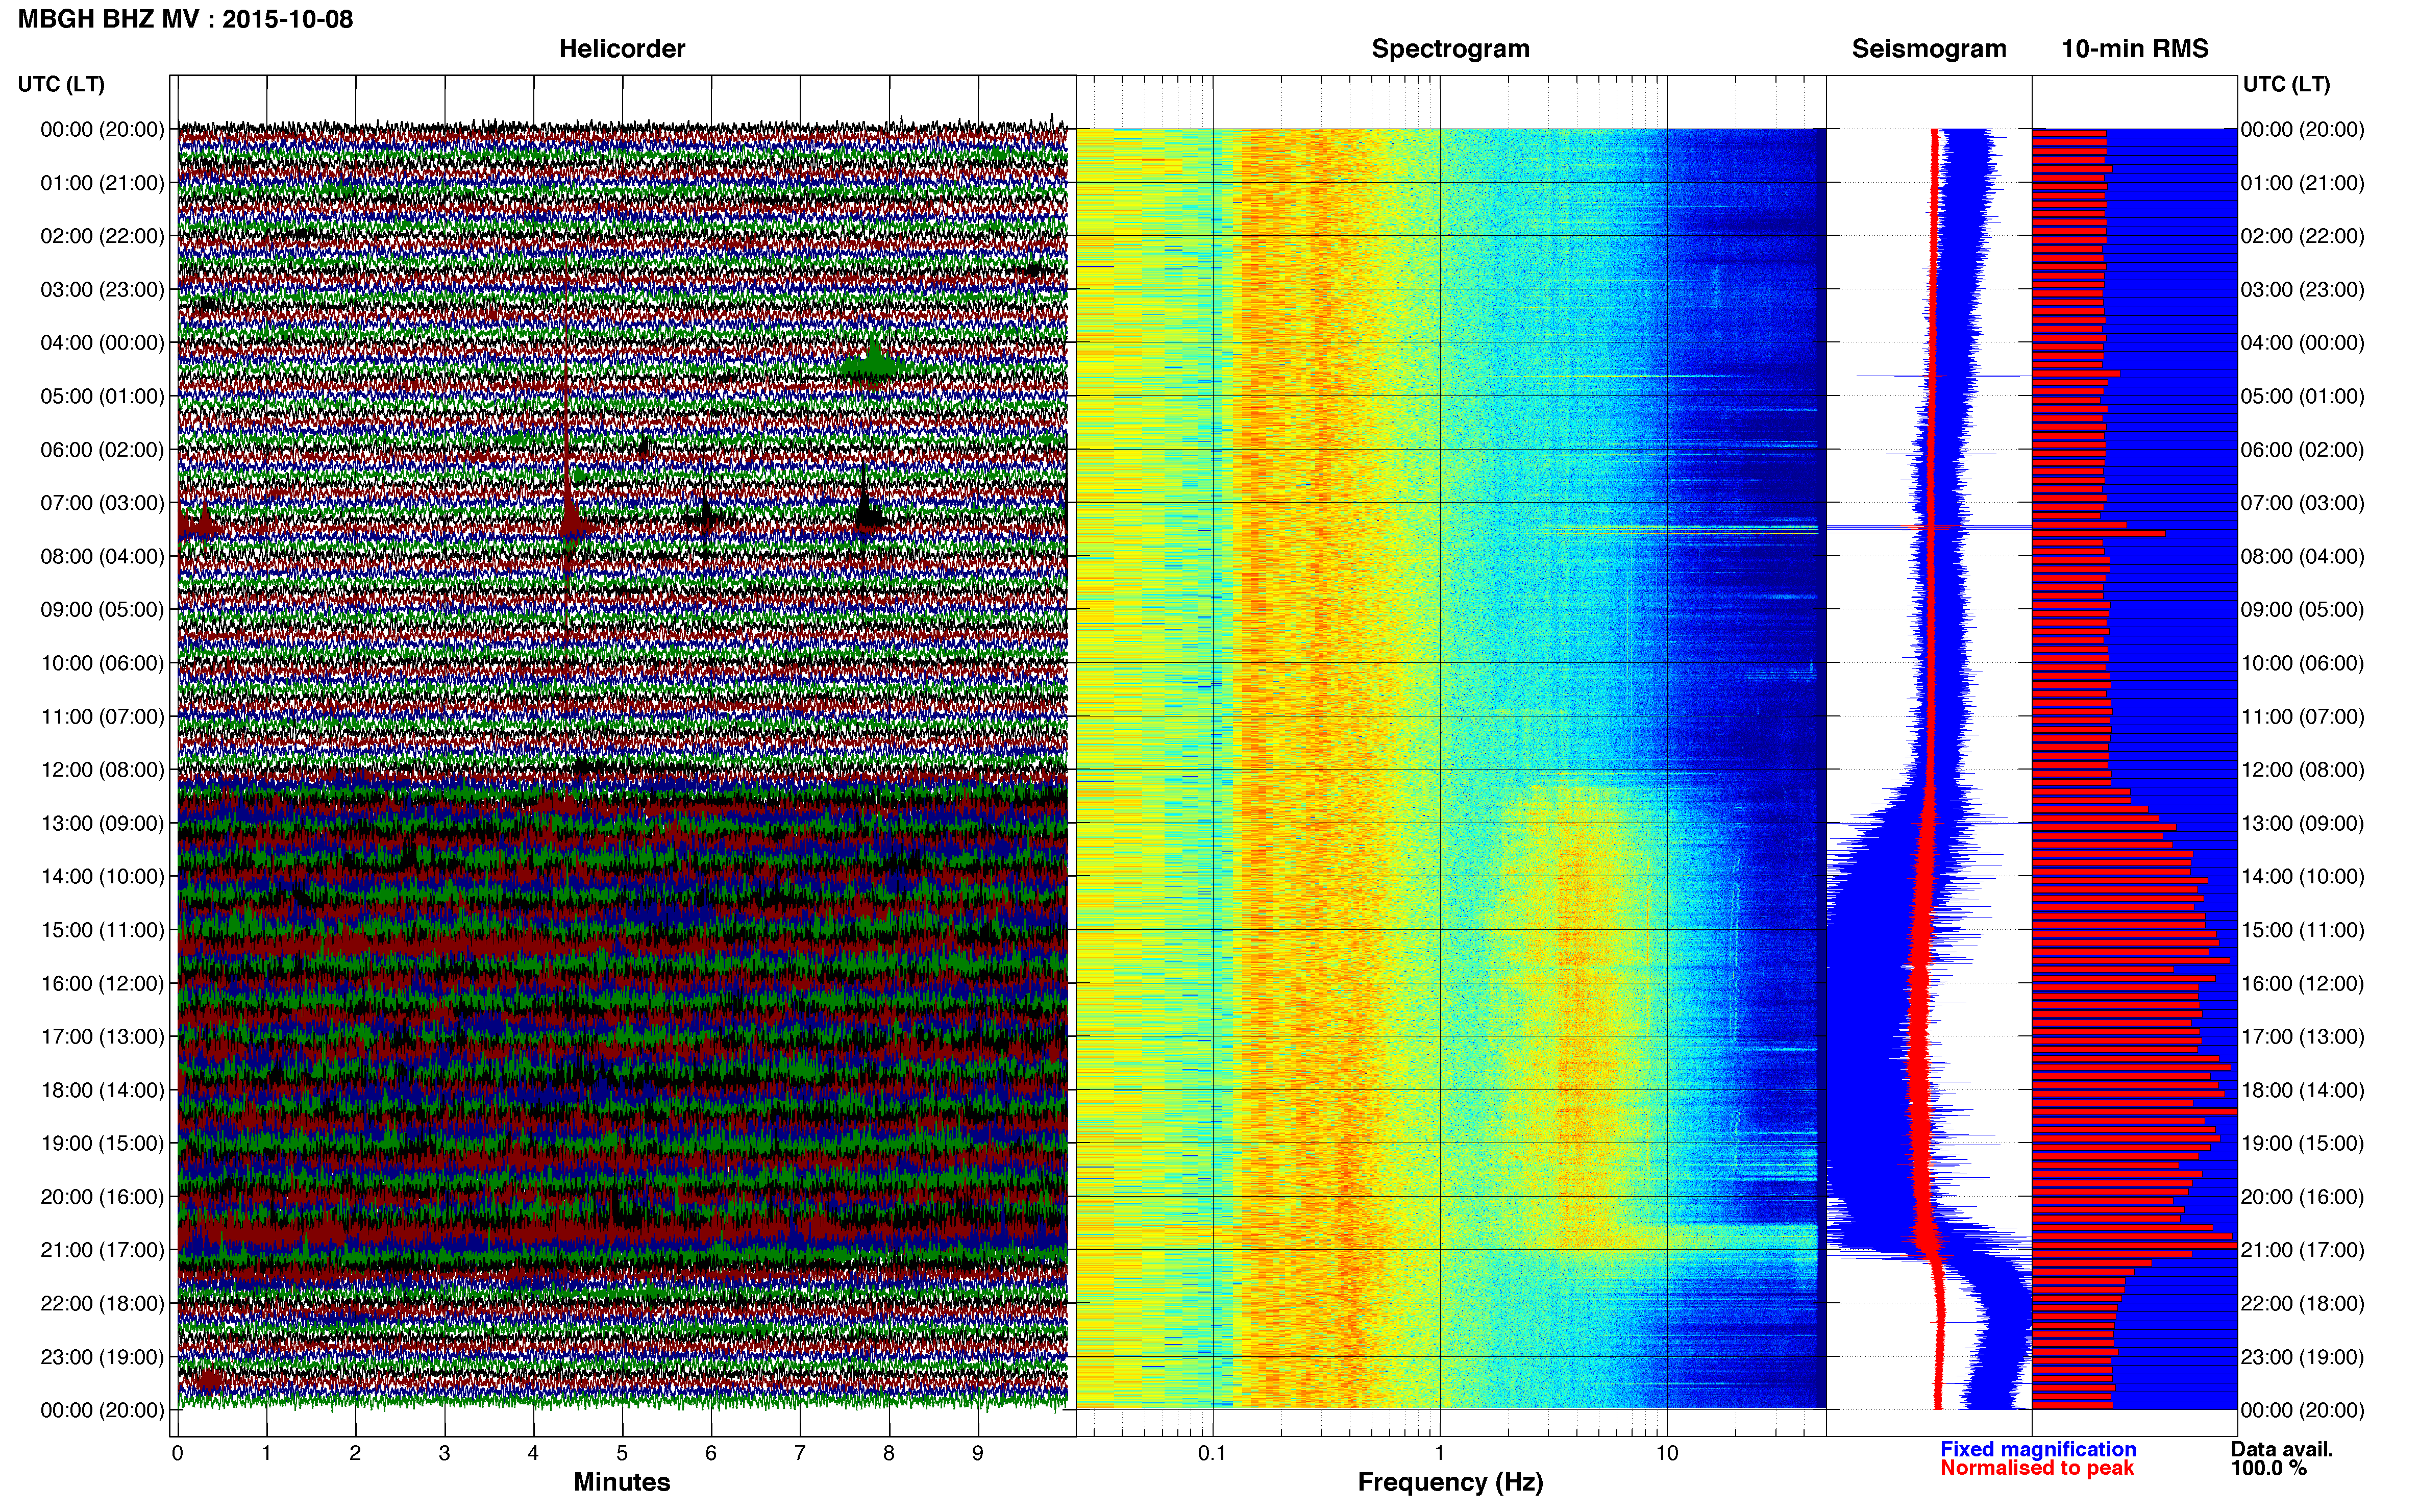Click the right 'UTC (LT)' axis label
This screenshot has height=1512, width=2419.
(x=2286, y=84)
